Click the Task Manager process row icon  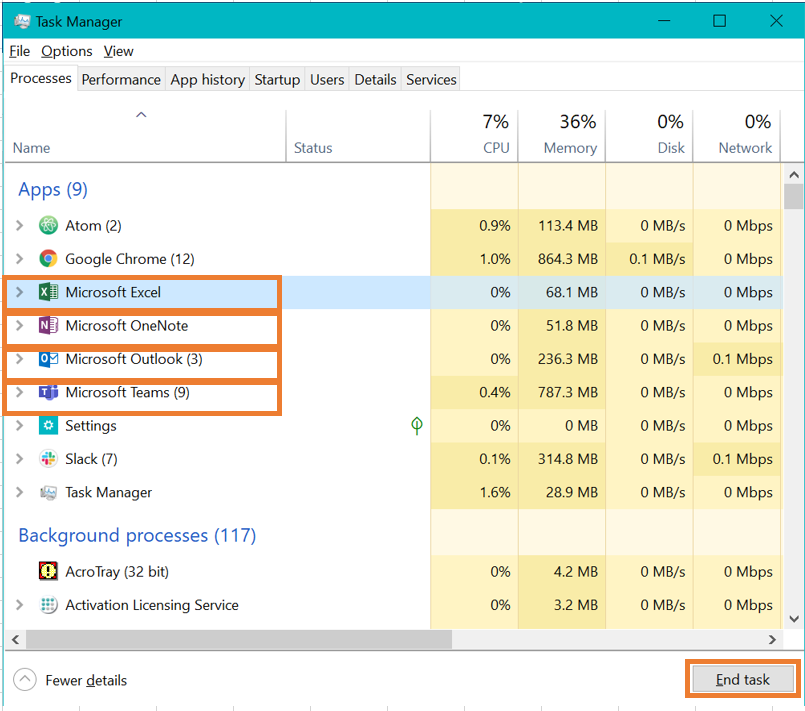(48, 493)
